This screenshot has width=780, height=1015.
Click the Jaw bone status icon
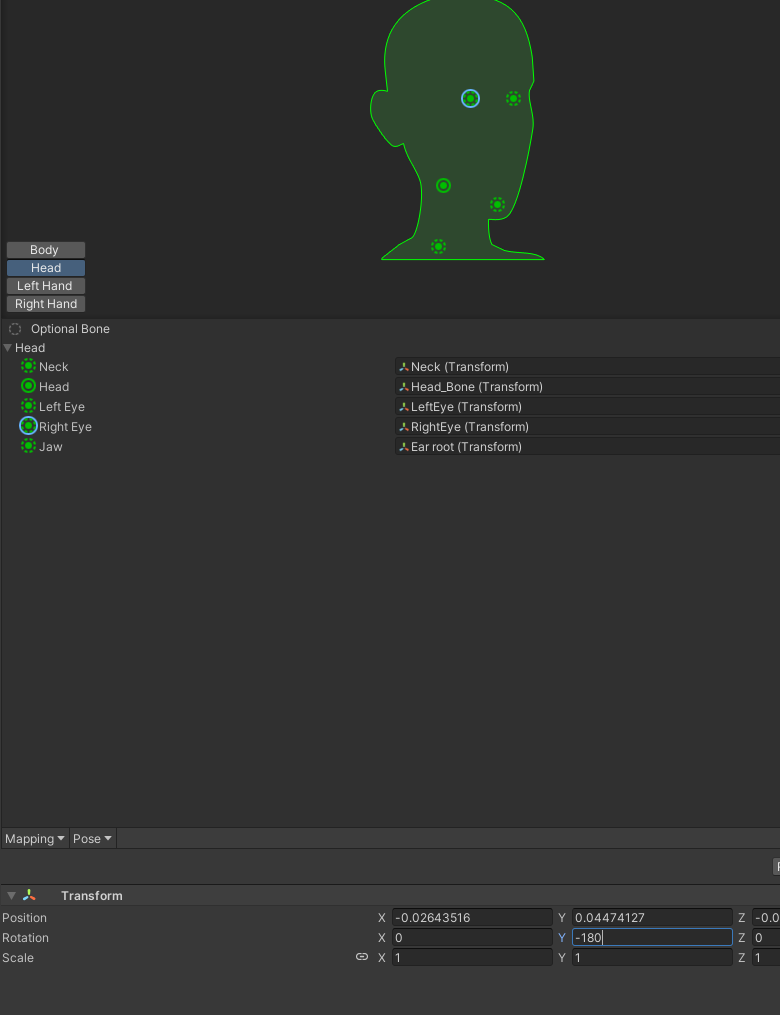(28, 446)
